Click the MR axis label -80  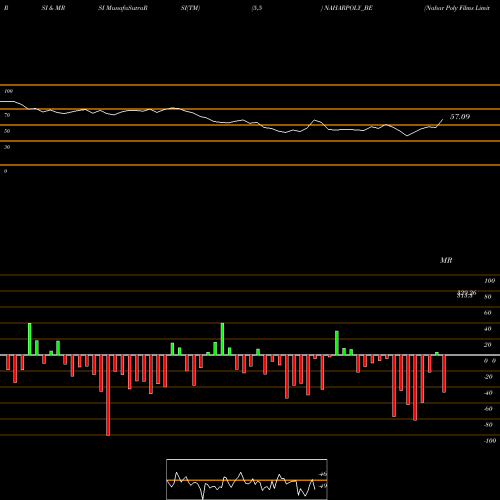coord(488,425)
